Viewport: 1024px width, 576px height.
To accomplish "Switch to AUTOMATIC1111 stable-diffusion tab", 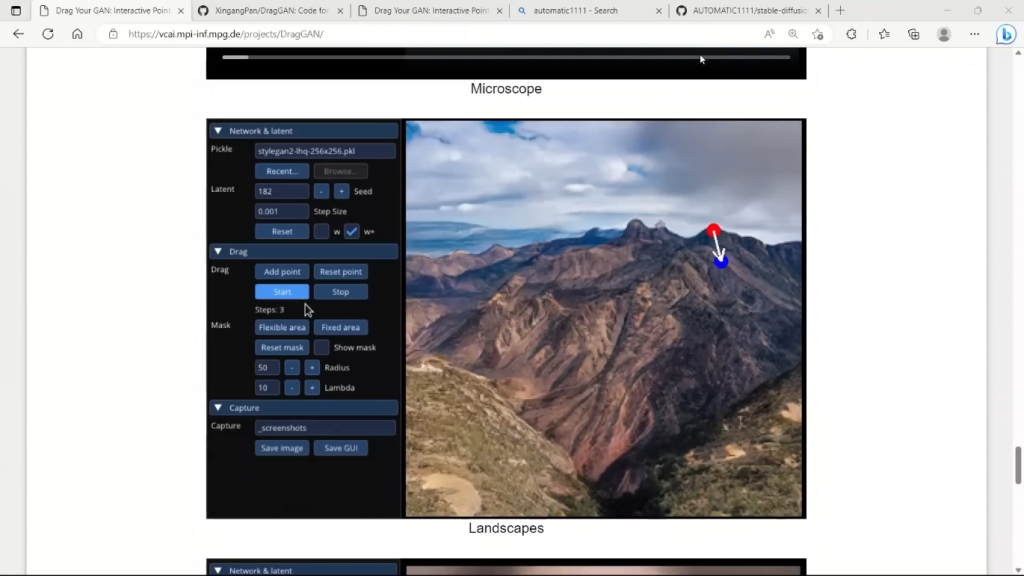I will pos(749,10).
